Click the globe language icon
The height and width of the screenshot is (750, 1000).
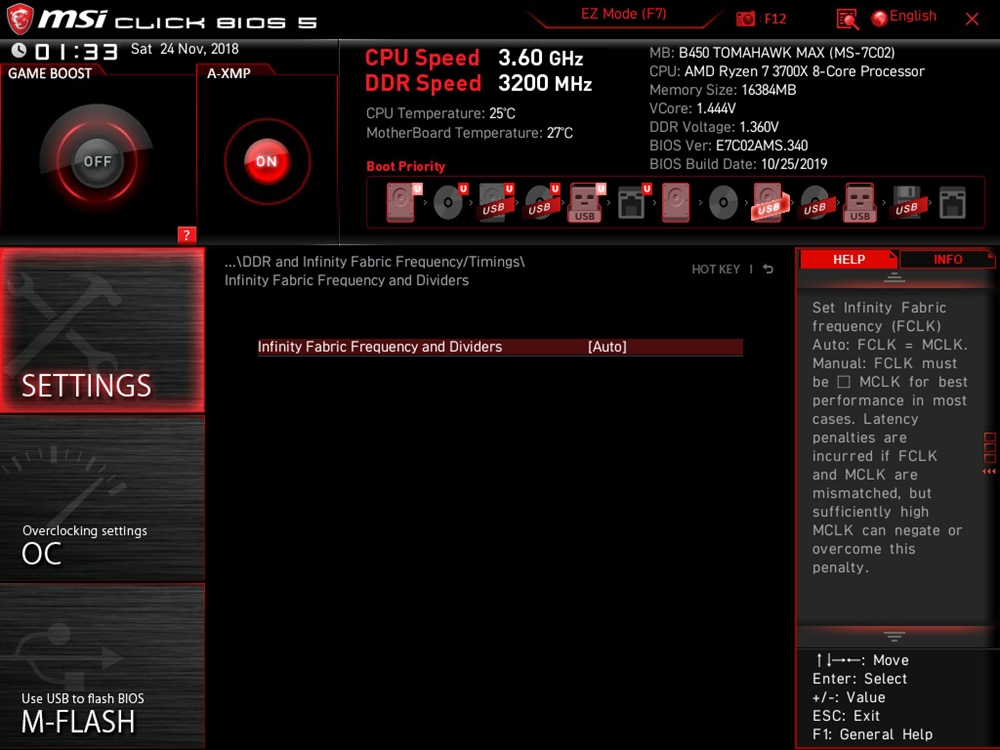coord(879,18)
